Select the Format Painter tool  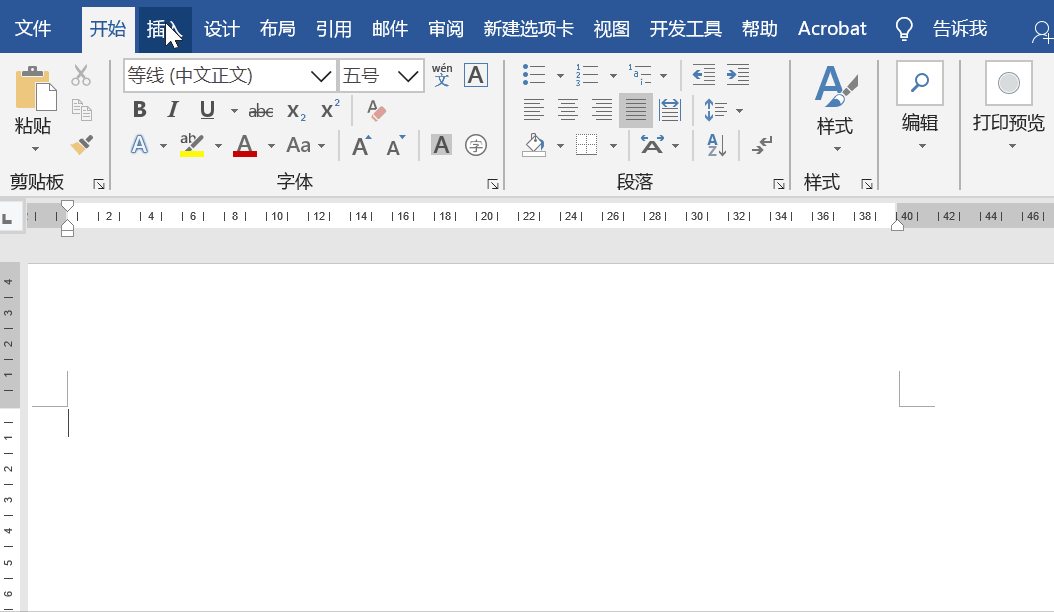(x=82, y=145)
